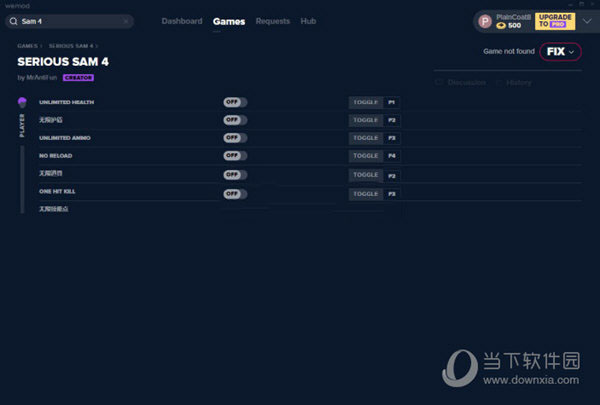
Task: Click the 500 coin balance
Action: click(514, 26)
